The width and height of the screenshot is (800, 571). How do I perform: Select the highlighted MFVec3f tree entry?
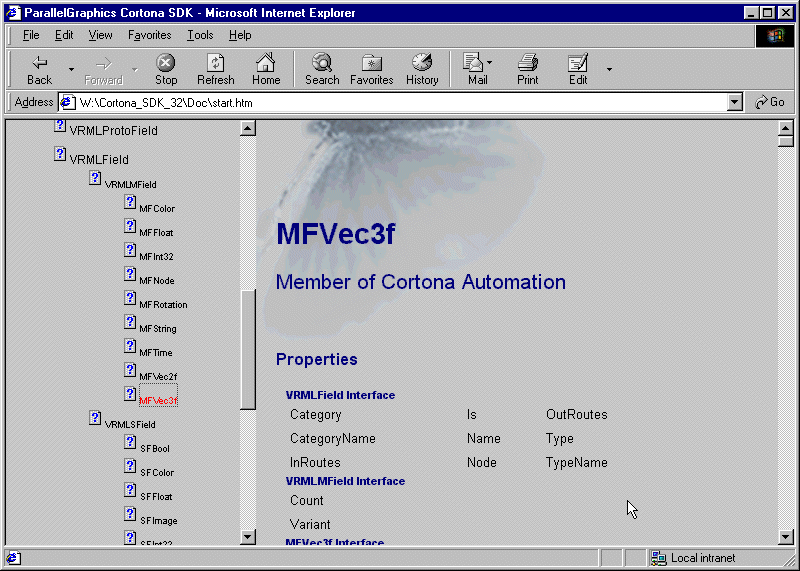click(x=158, y=401)
